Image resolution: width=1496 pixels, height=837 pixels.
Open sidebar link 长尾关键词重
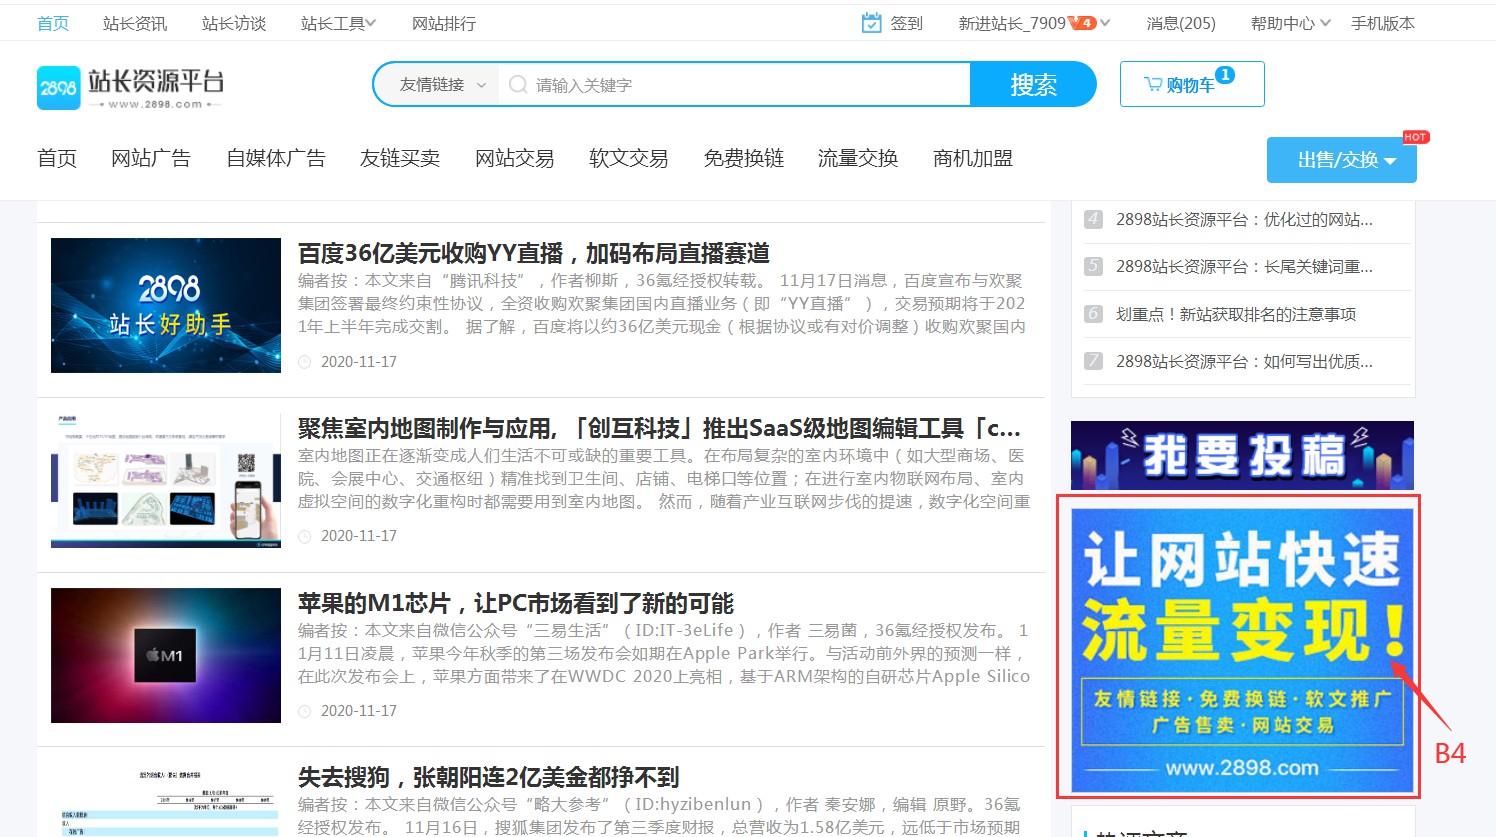1244,266
